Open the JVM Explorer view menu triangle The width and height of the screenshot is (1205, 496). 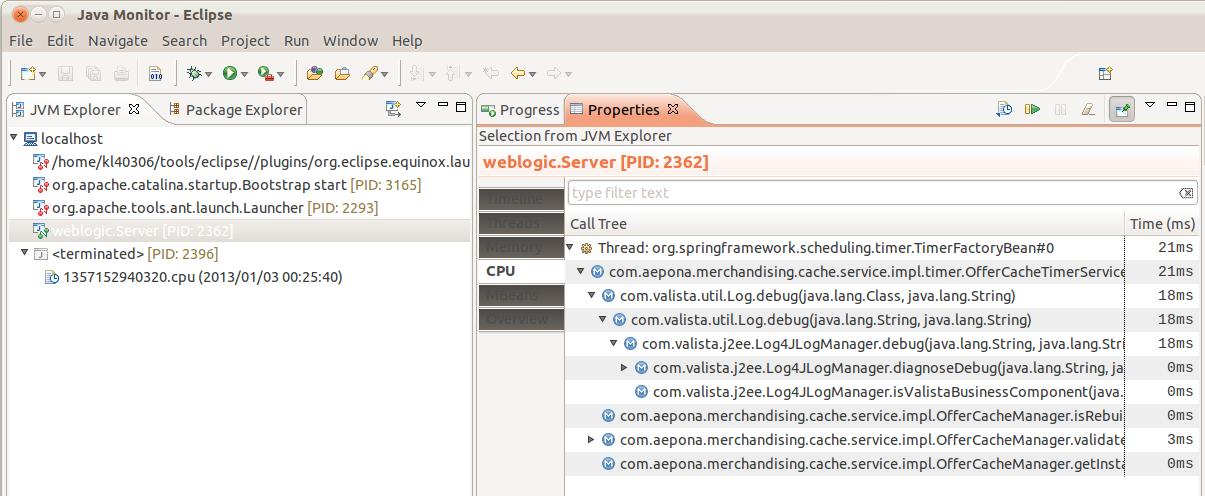[421, 105]
